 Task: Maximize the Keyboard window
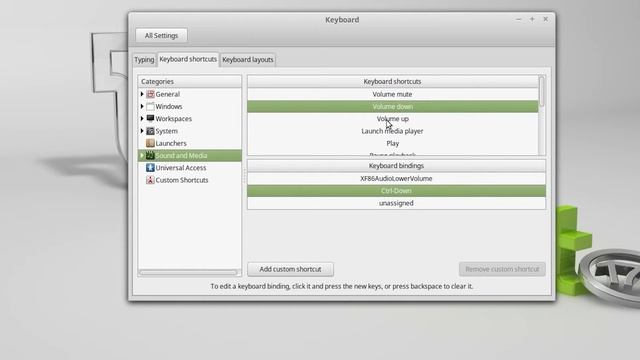tap(532, 19)
